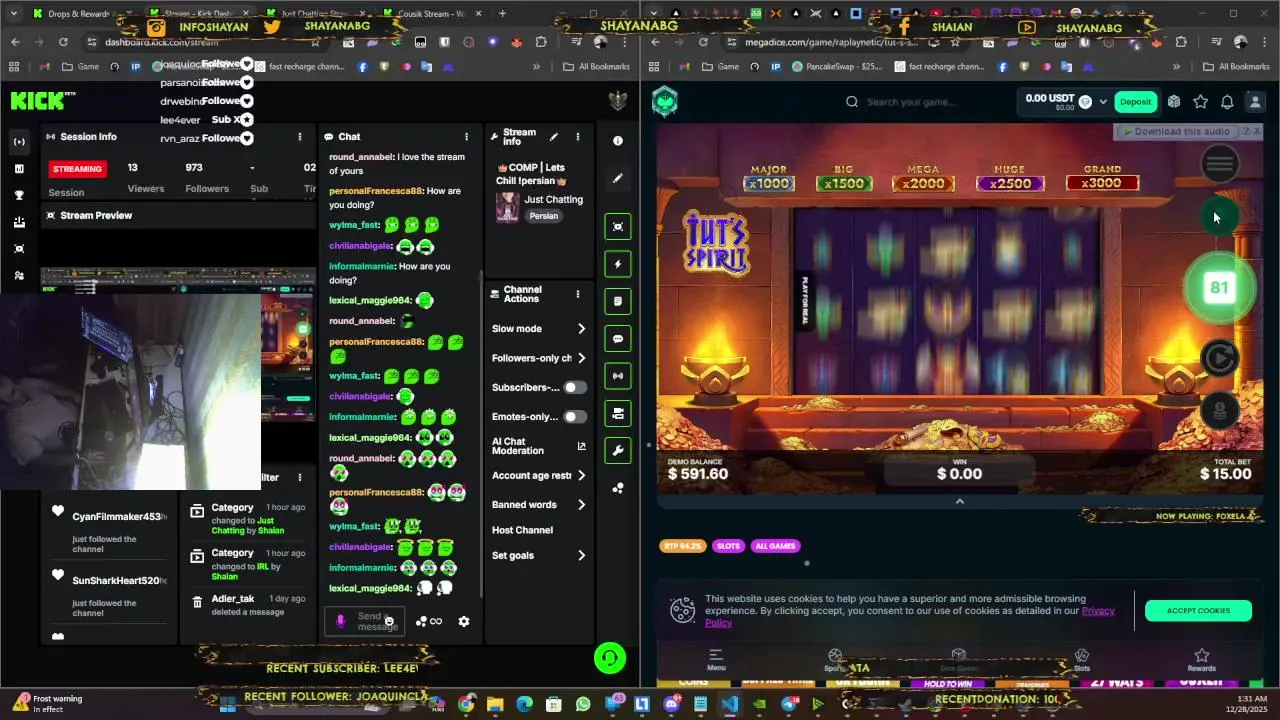Screen dimensions: 1280x720
Task: Click the Persian language tag
Action: point(544,216)
